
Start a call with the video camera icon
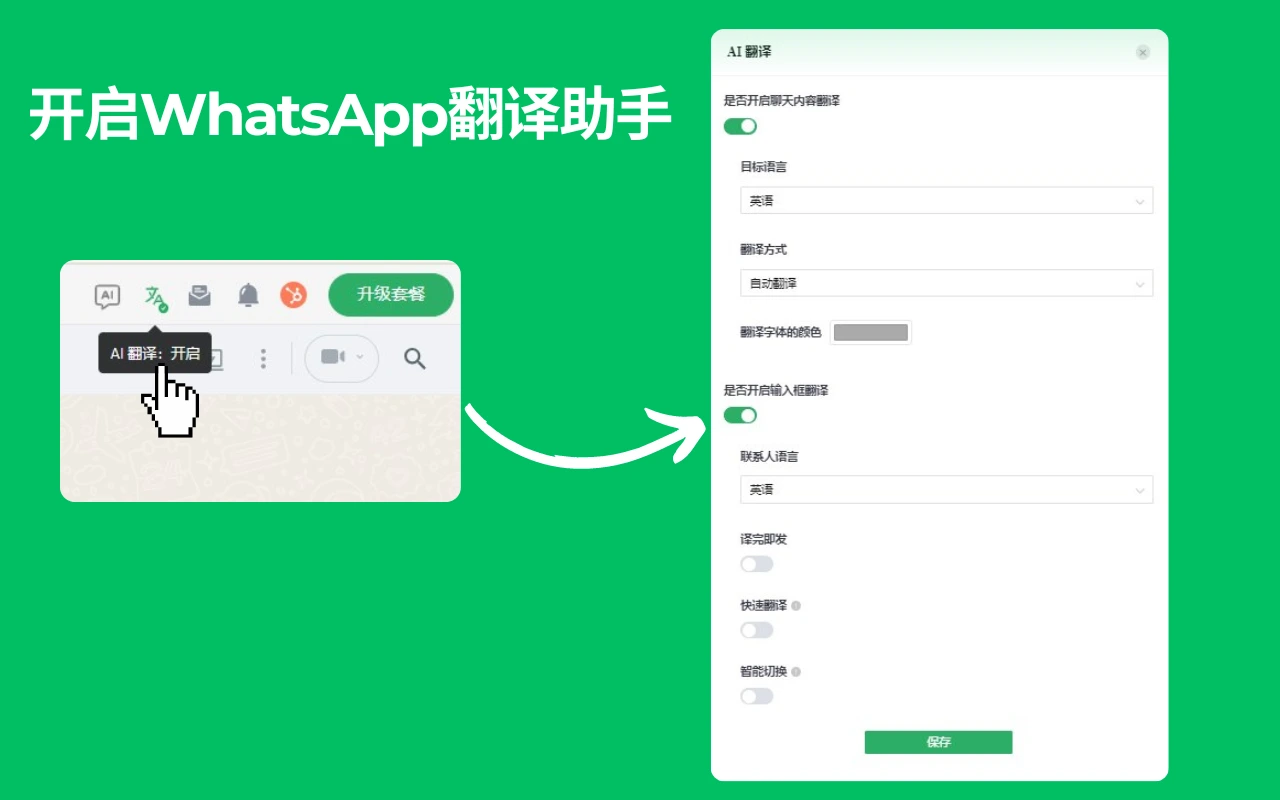333,357
